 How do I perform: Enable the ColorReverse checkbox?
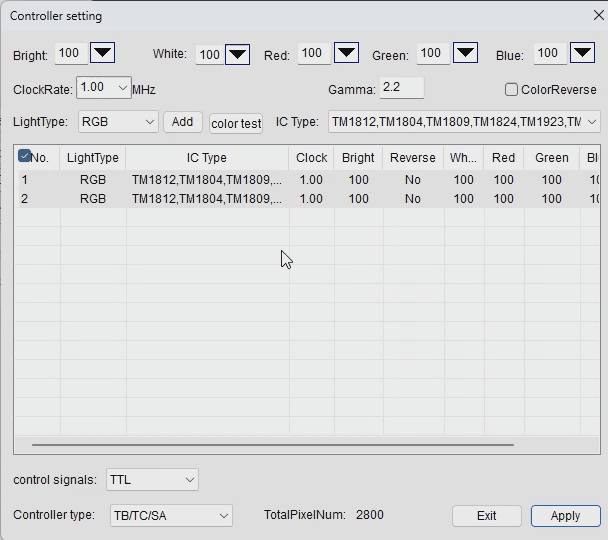pyautogui.click(x=511, y=90)
